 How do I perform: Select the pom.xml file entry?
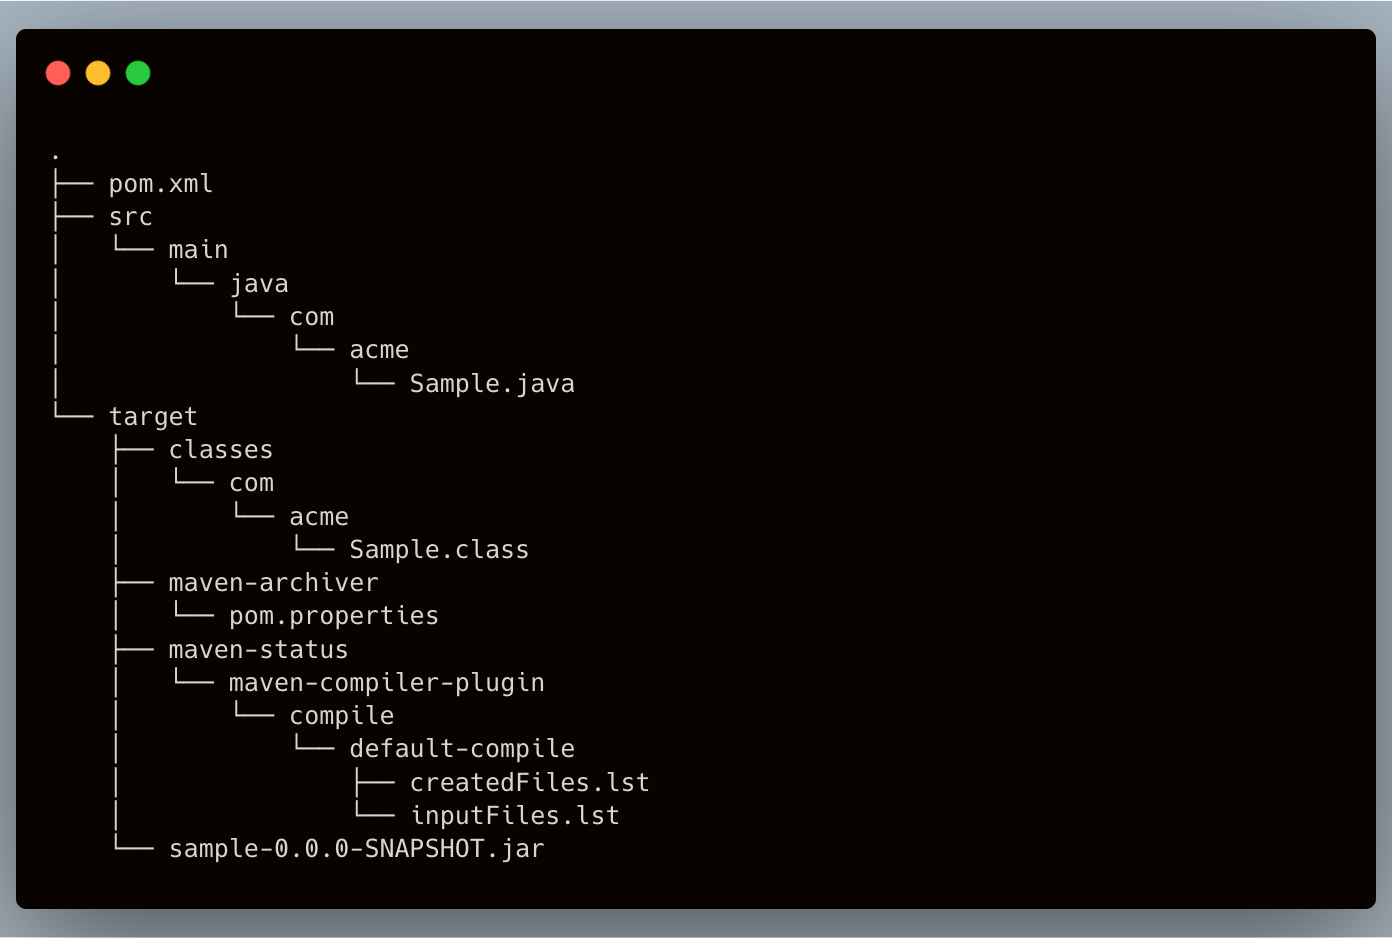(x=160, y=184)
